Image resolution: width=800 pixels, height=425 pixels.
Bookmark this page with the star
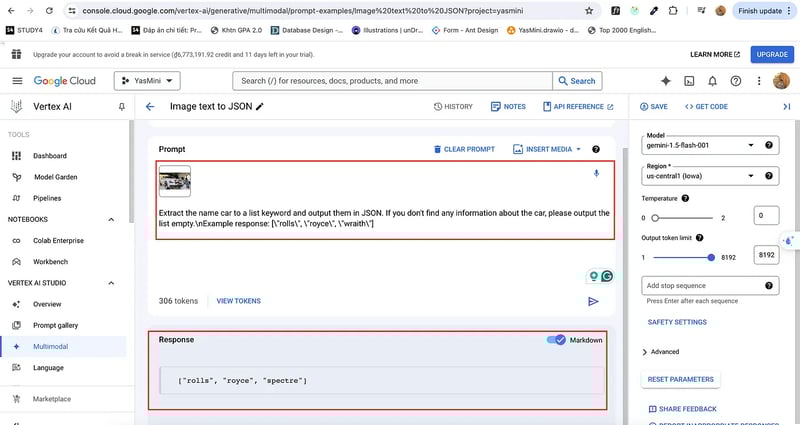tap(589, 11)
